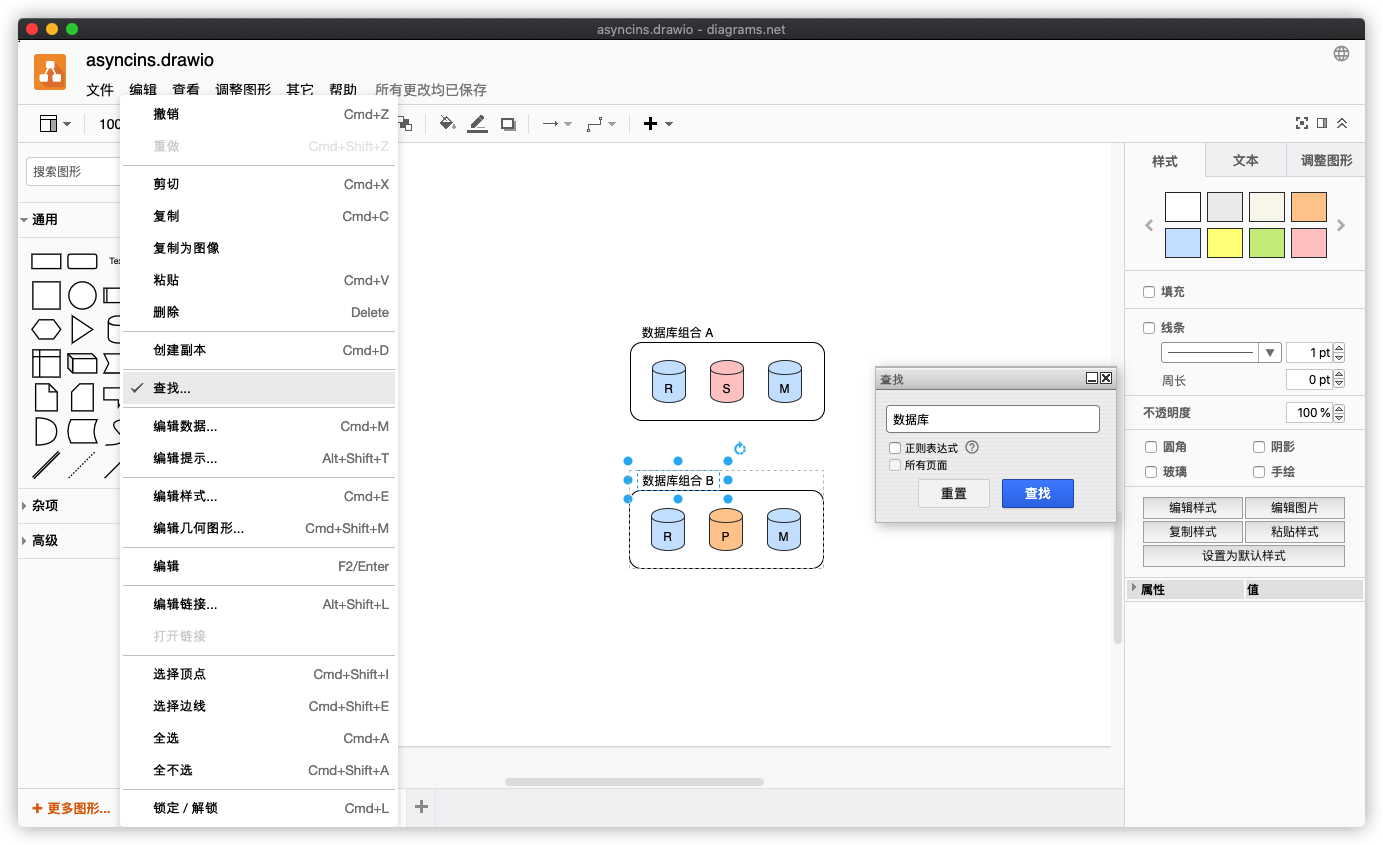Pick the yellow color swatch

pyautogui.click(x=1224, y=243)
